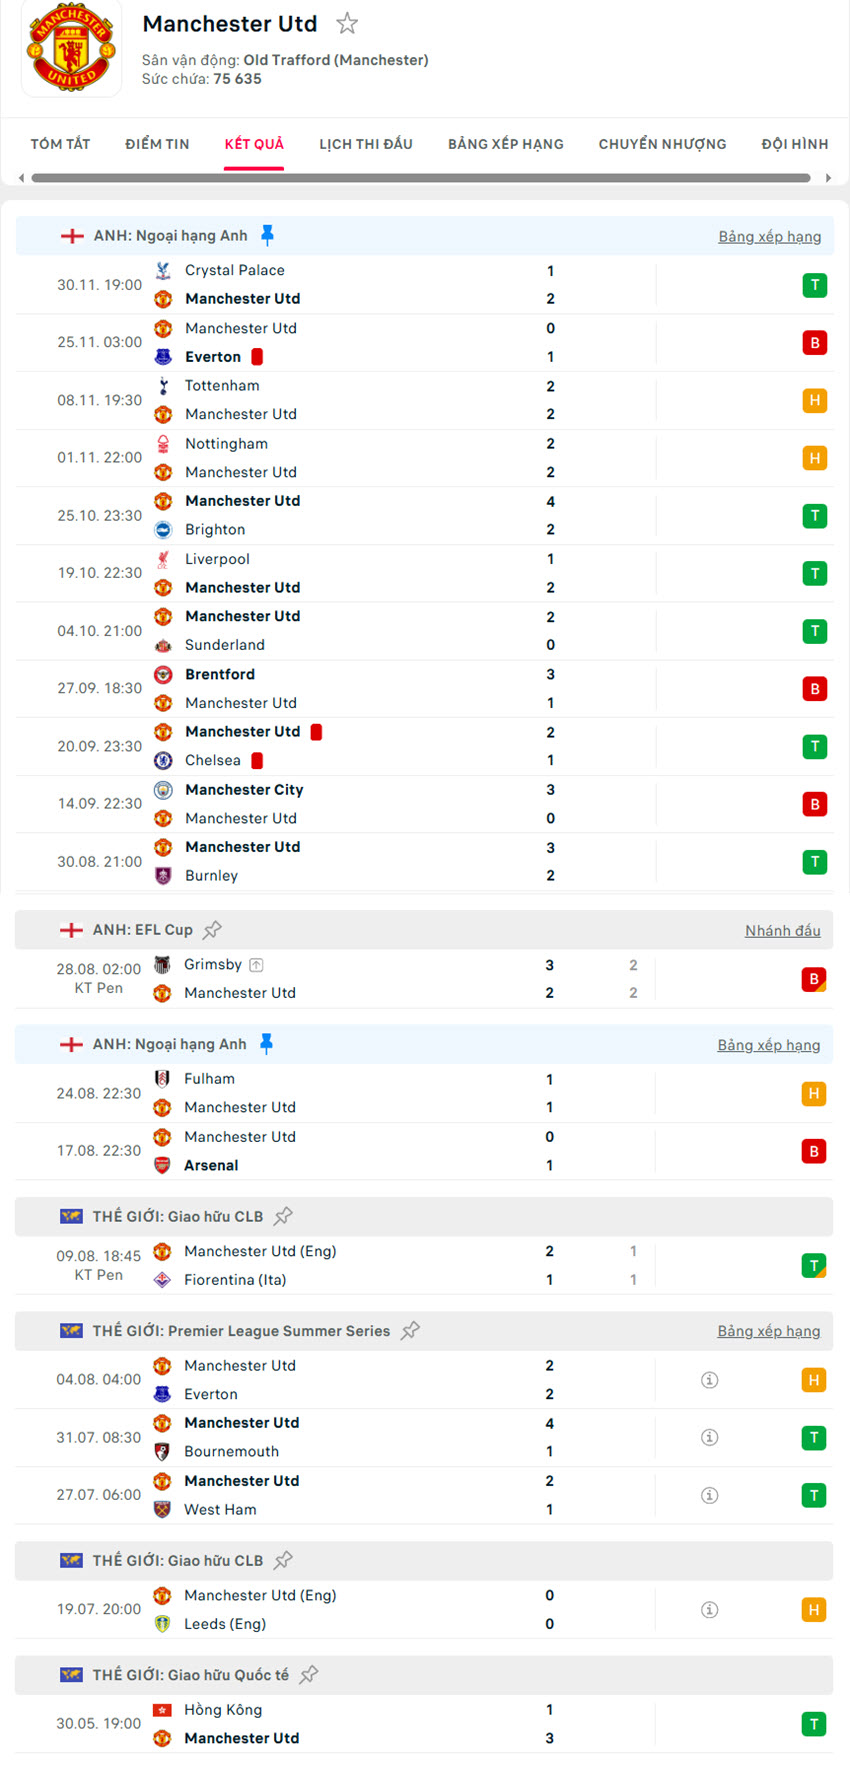Expand the Premier League Summer Series pin marker
This screenshot has width=850, height=1765.
click(410, 1331)
